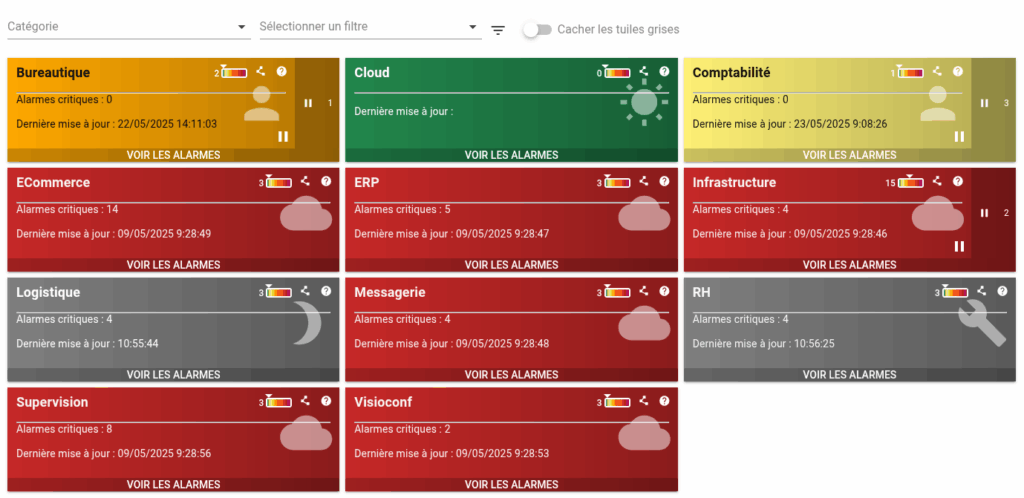1024x498 pixels.
Task: Share the Comptabilité tile
Action: point(937,72)
